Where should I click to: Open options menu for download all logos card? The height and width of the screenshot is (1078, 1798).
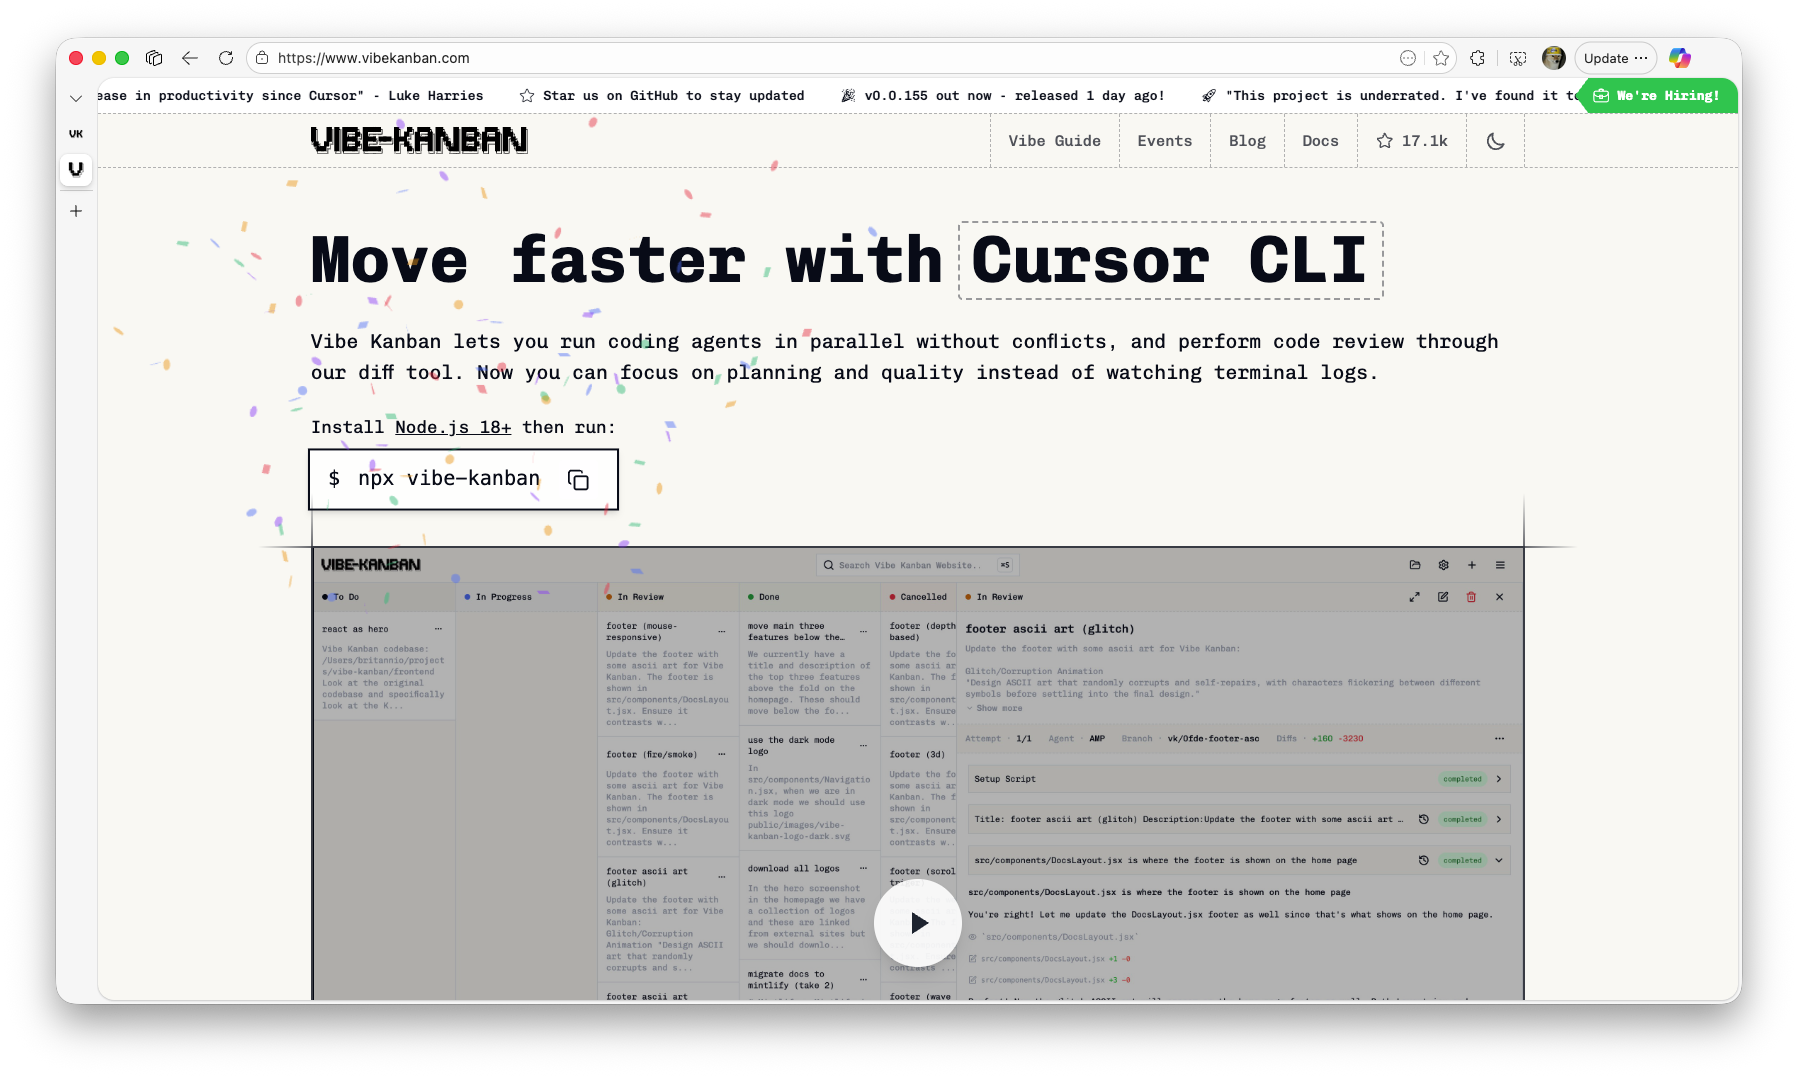[864, 868]
